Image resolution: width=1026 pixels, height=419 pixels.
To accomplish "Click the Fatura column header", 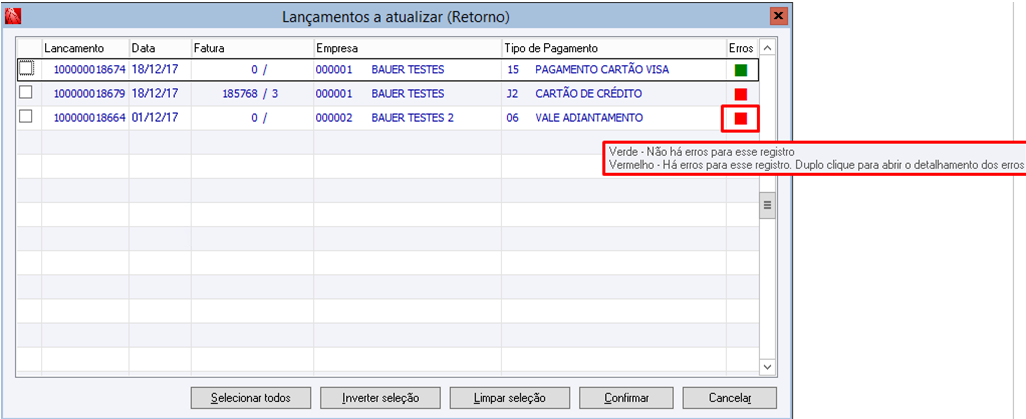I will click(x=253, y=48).
